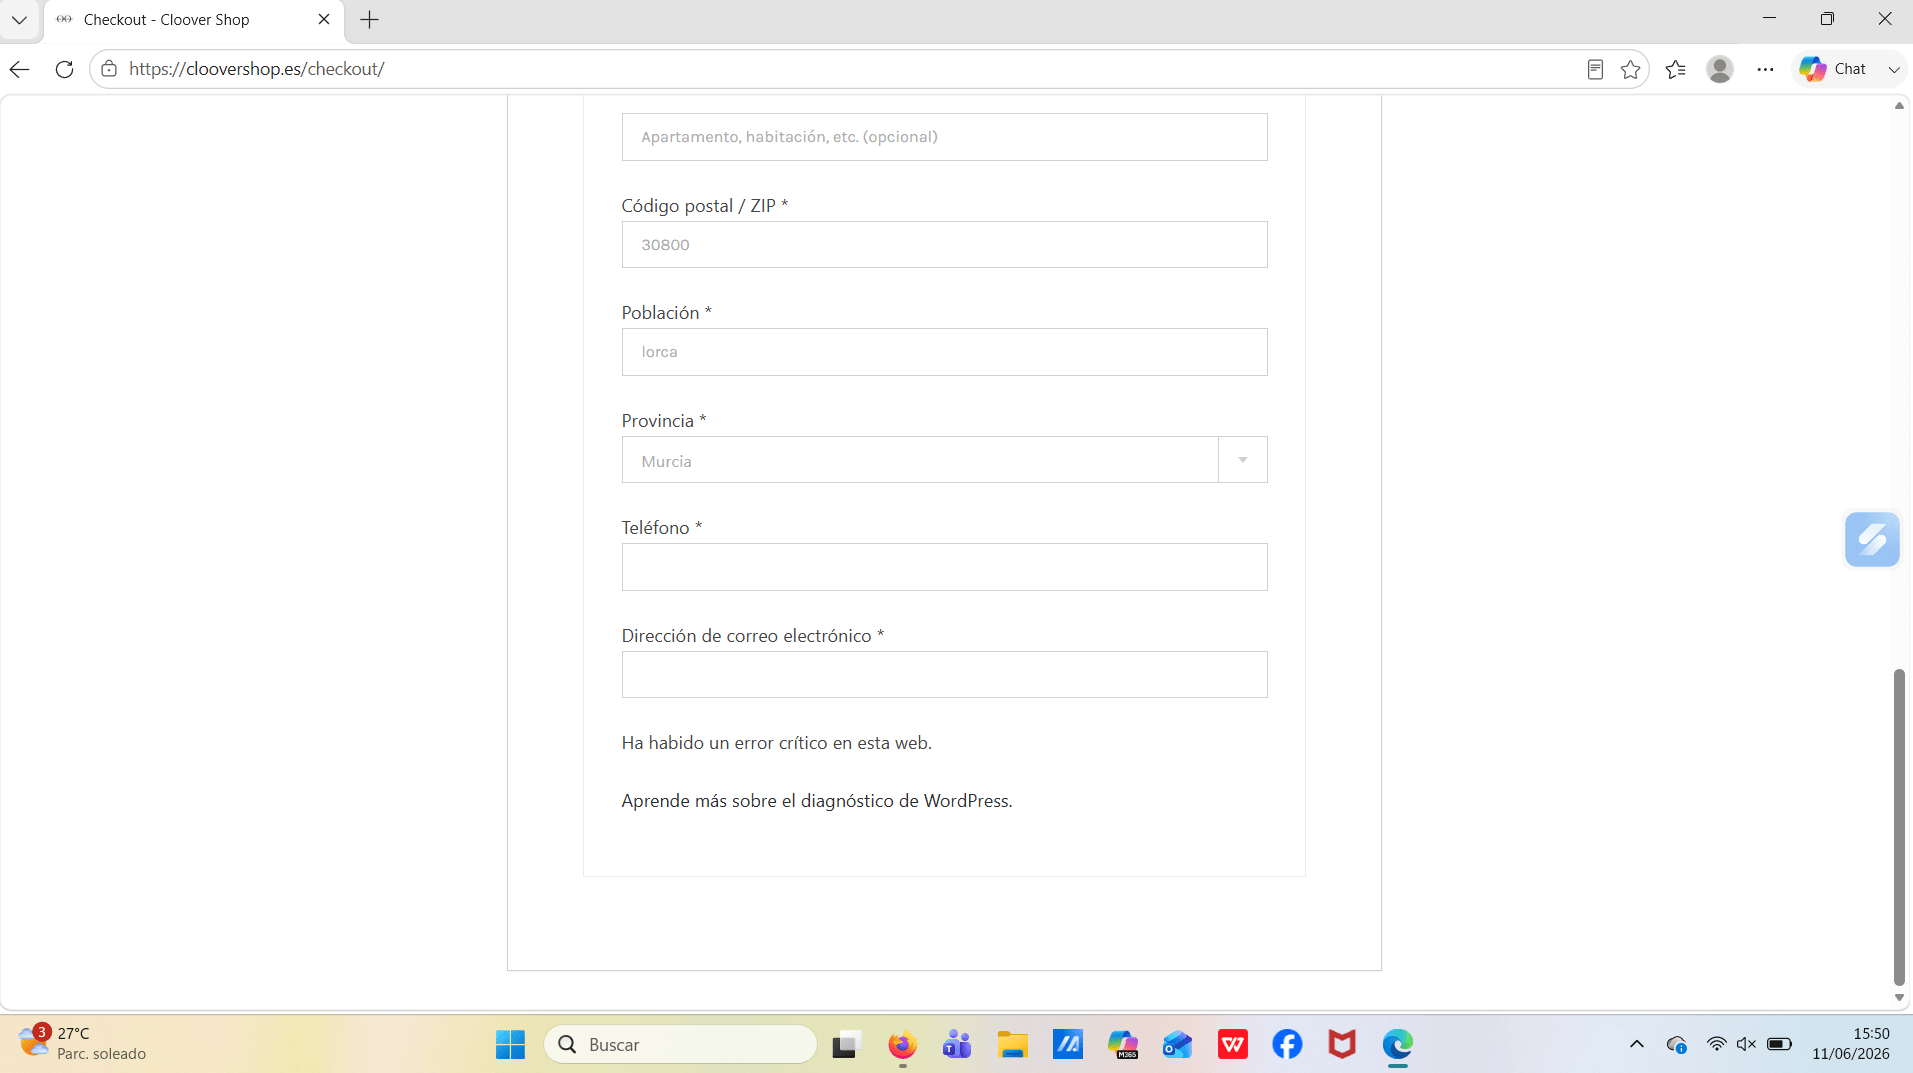The width and height of the screenshot is (1913, 1073).
Task: Click into the Teléfono field
Action: tap(944, 567)
